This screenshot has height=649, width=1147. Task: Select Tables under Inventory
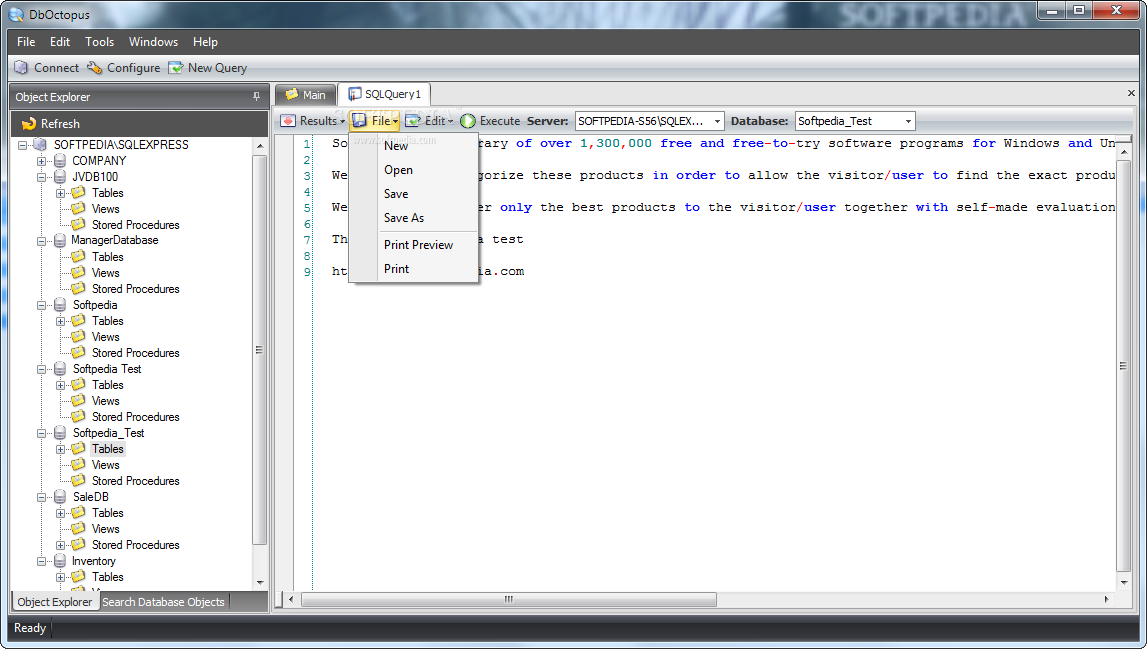click(108, 577)
